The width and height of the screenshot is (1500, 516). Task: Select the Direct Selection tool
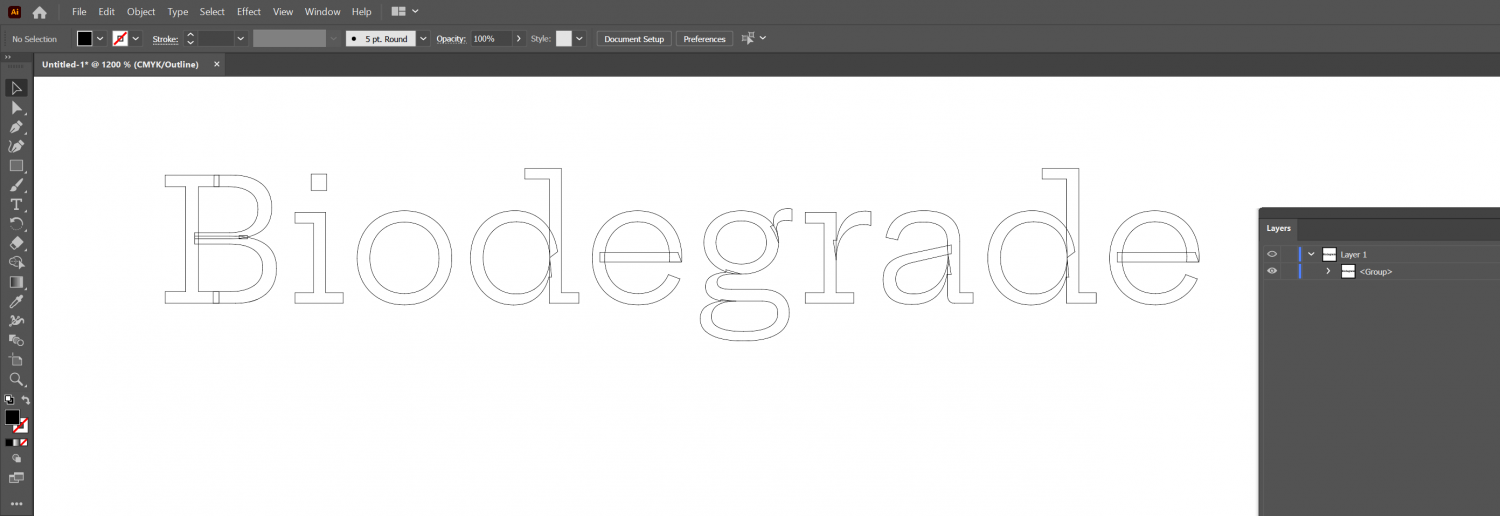pos(16,108)
